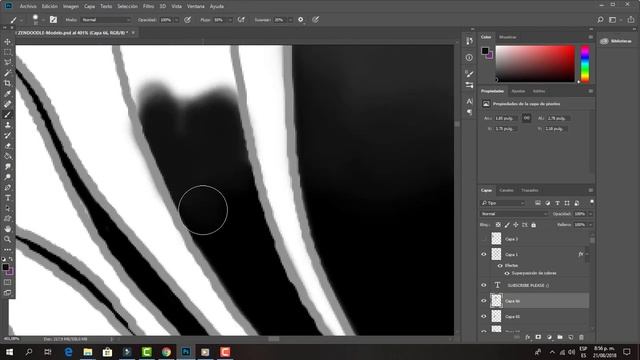Select the Zoom tool
Screen dimensions: 640x360
7,240
